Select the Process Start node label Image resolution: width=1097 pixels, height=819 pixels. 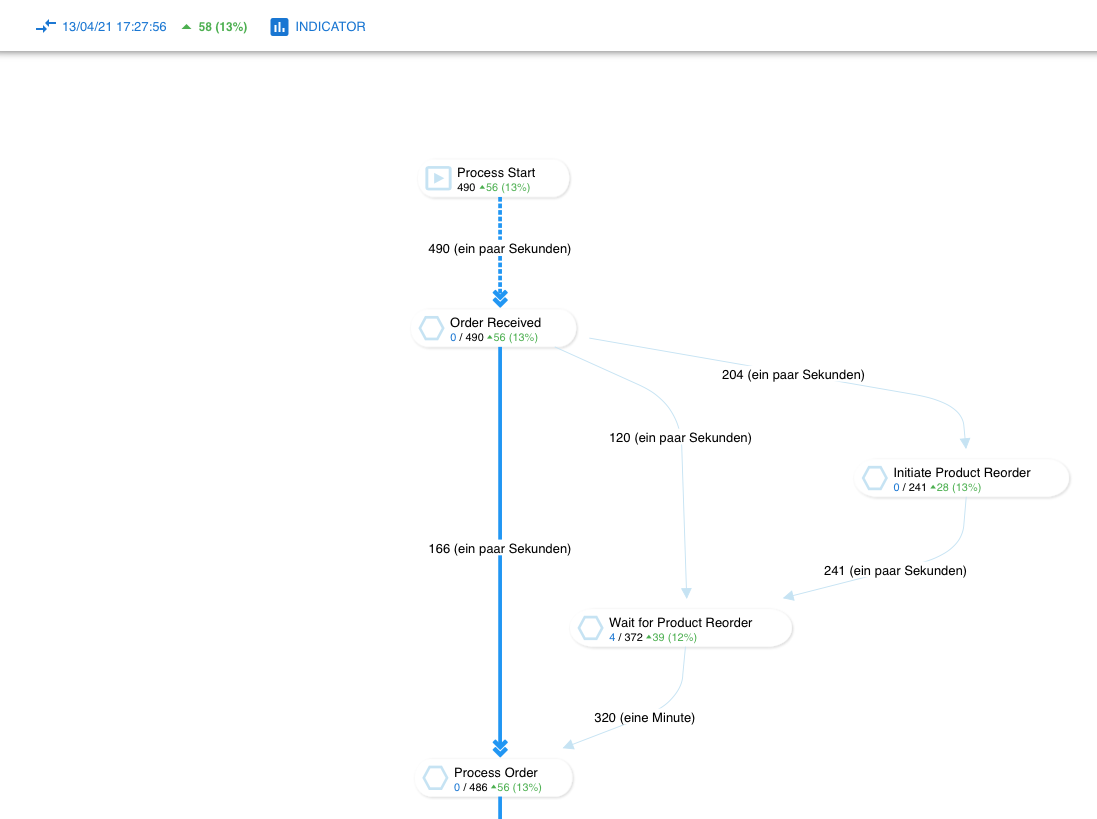496,173
